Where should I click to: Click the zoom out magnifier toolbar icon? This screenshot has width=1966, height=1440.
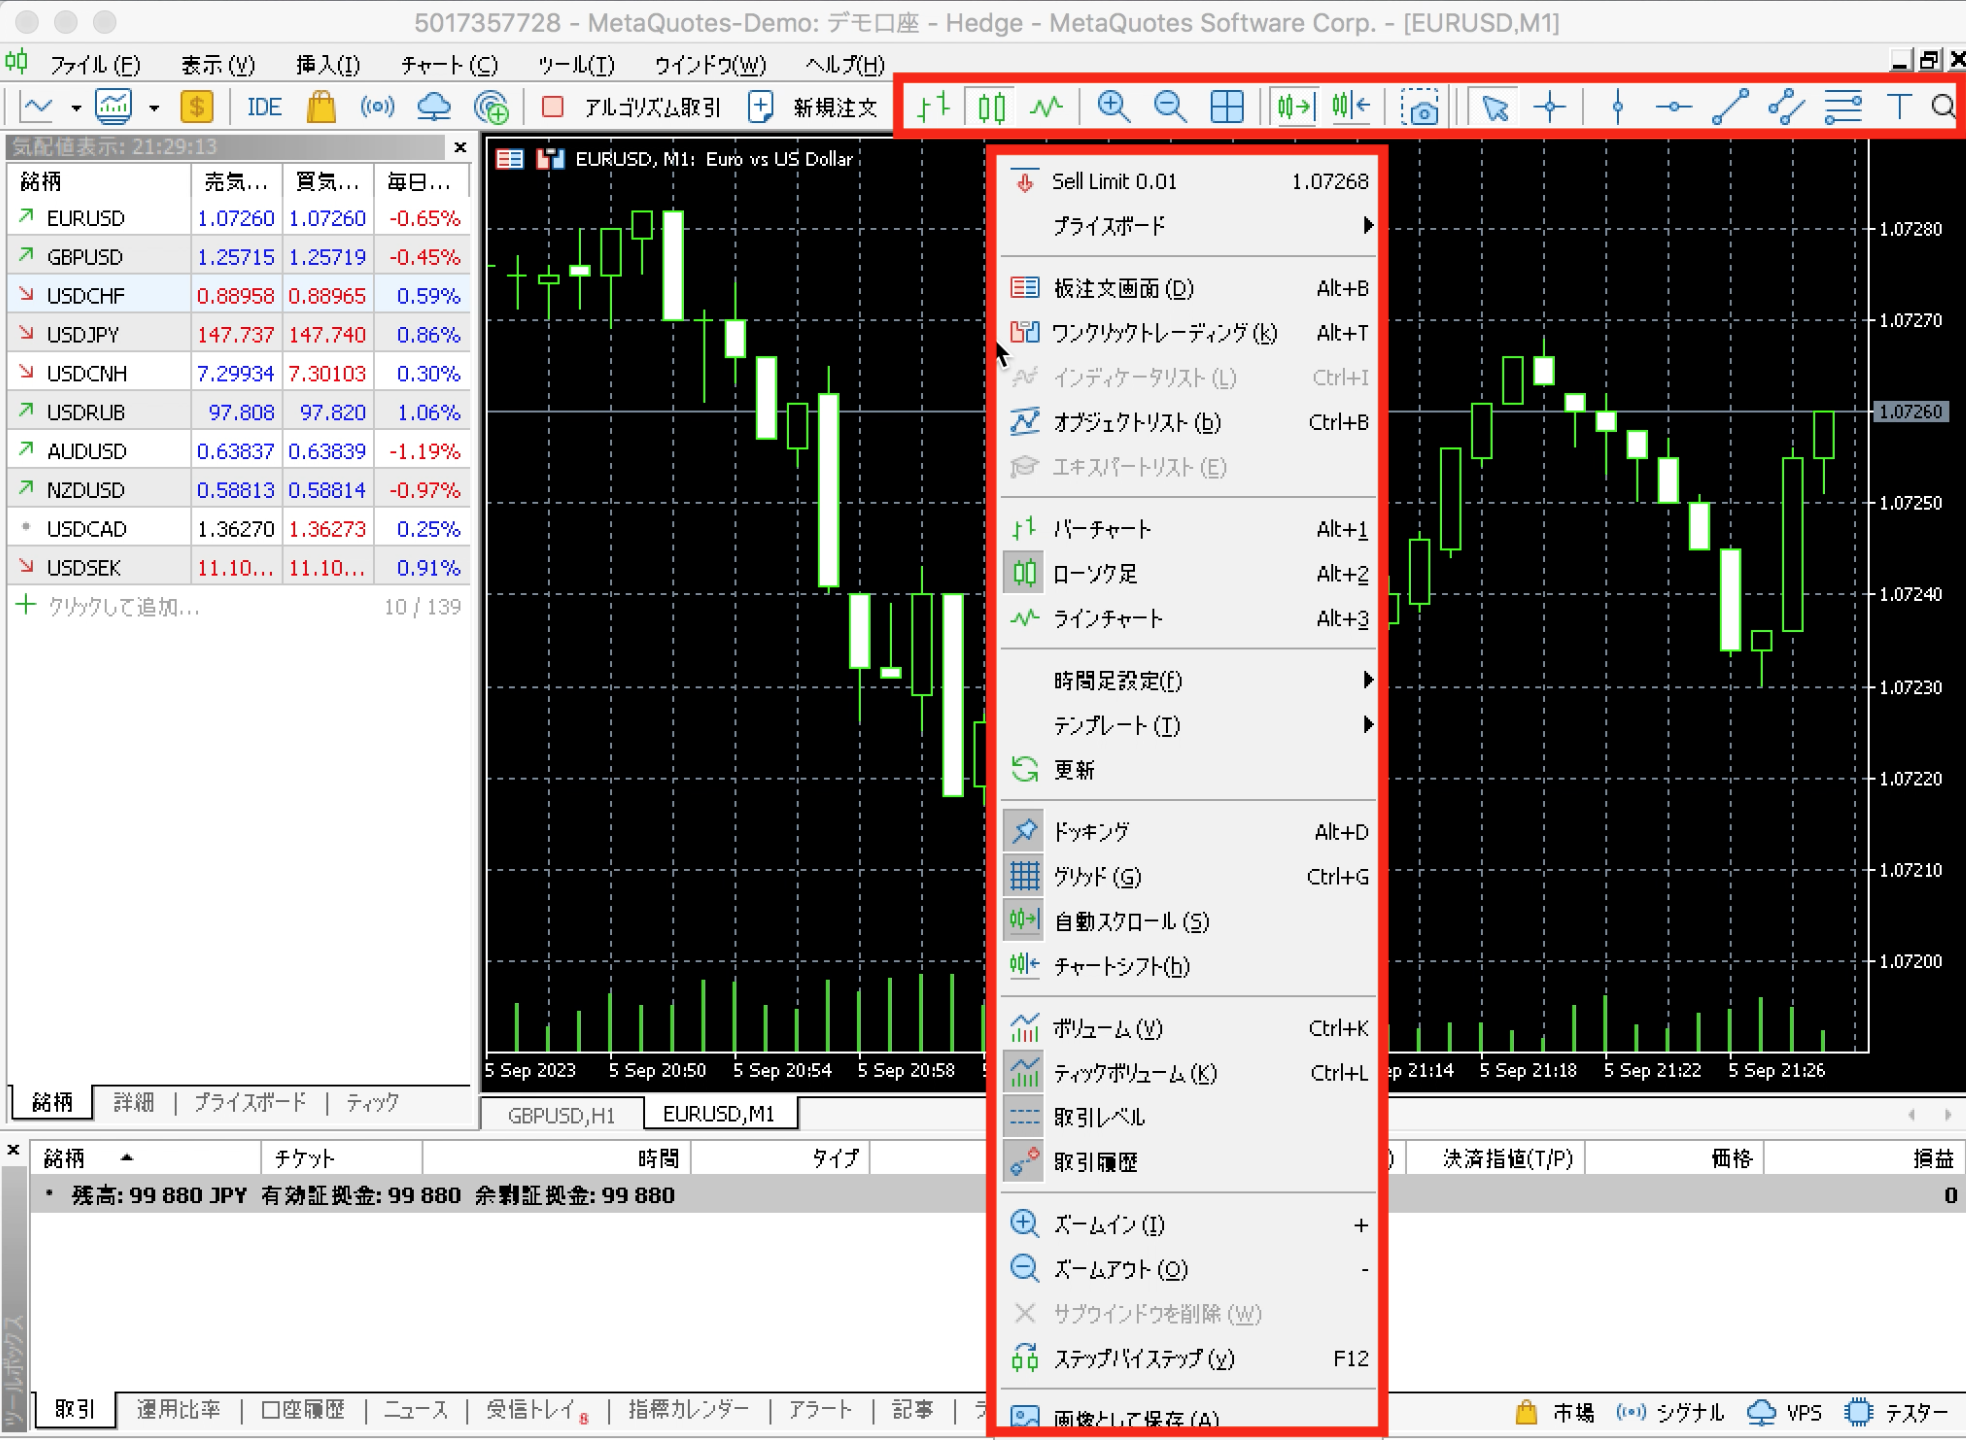click(1169, 106)
